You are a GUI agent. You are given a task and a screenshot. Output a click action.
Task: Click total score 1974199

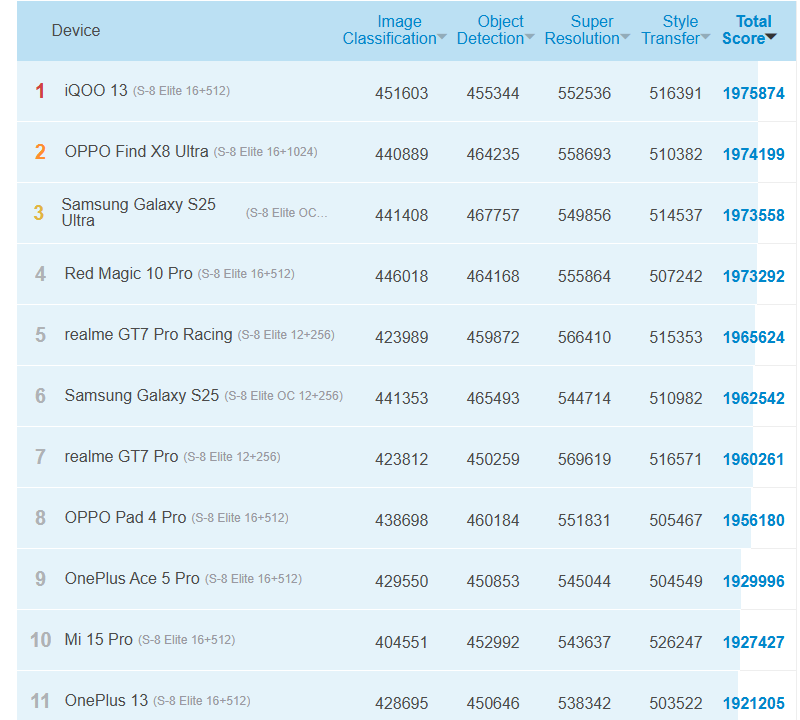[754, 154]
